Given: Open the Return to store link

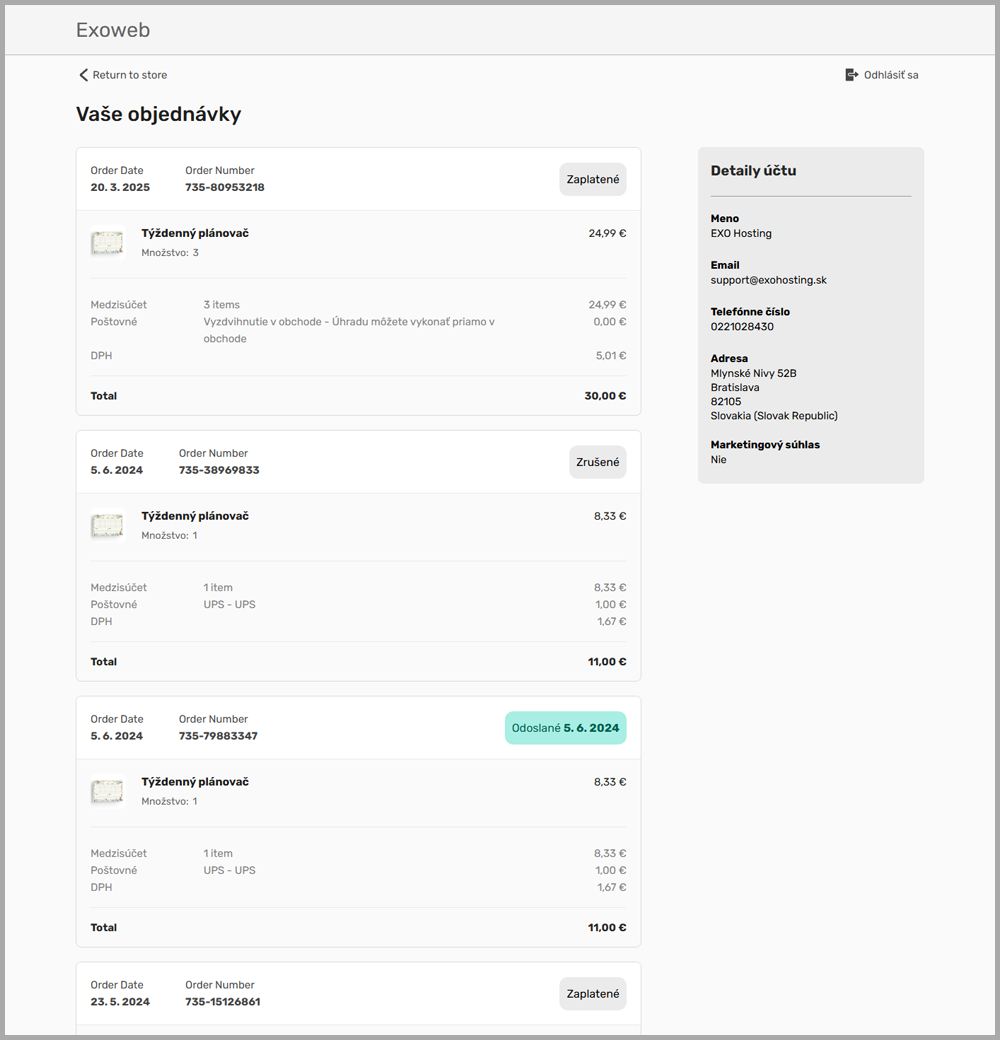Looking at the screenshot, I should [x=128, y=74].
